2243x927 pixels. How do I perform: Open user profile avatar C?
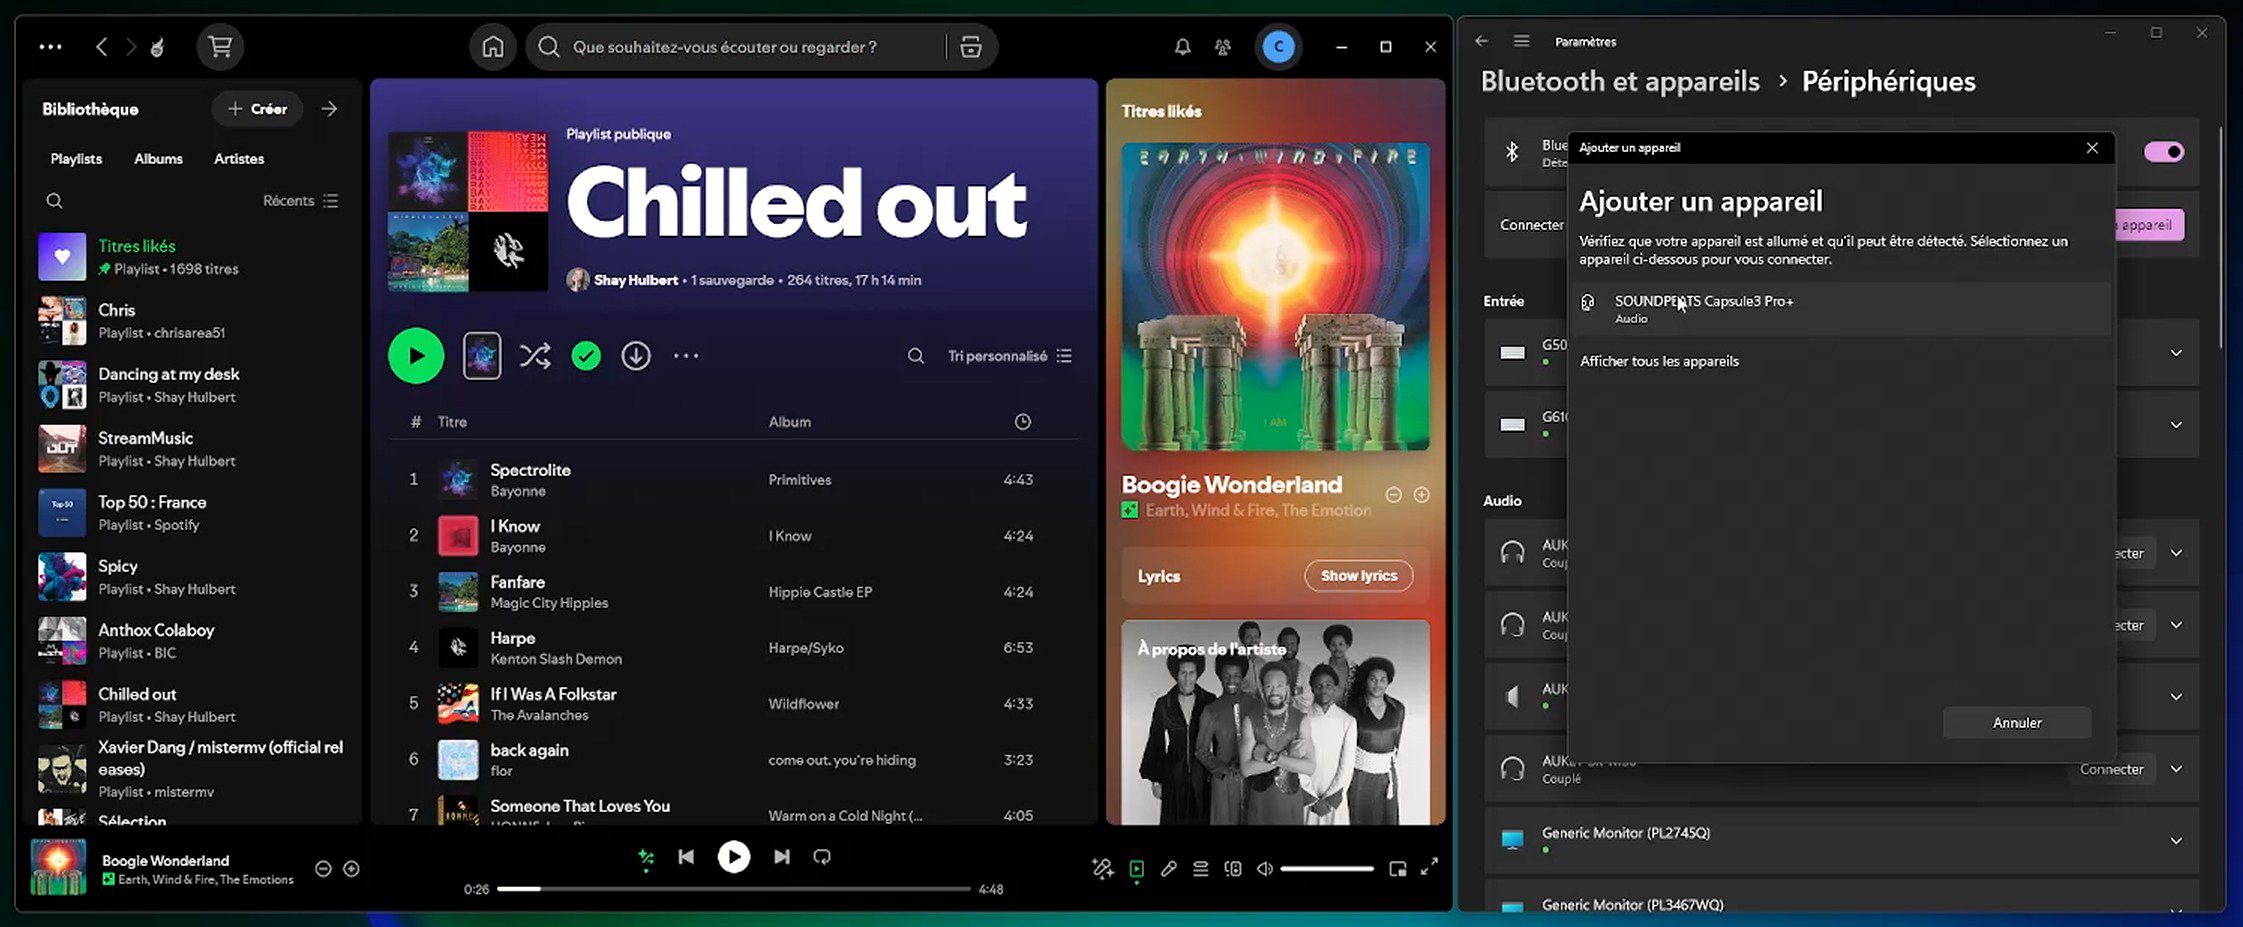pyautogui.click(x=1278, y=47)
